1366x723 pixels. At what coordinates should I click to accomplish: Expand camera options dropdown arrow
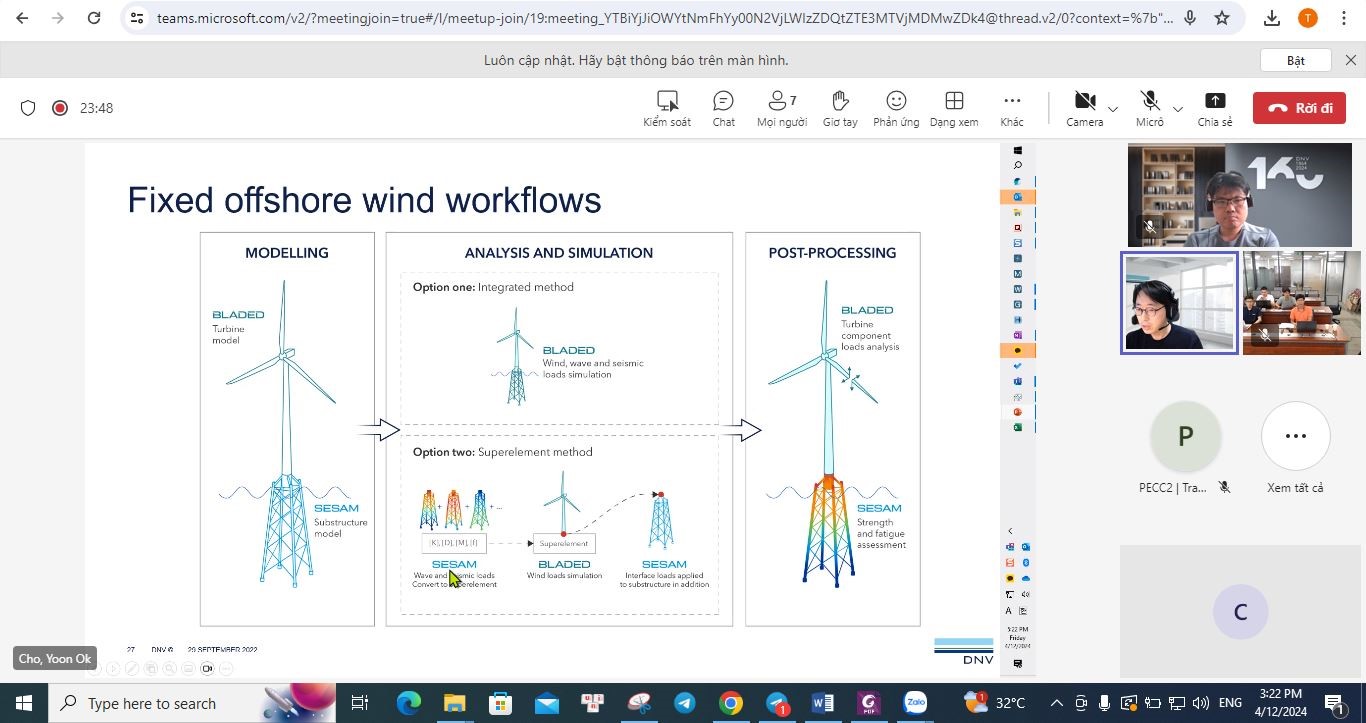coord(1113,109)
